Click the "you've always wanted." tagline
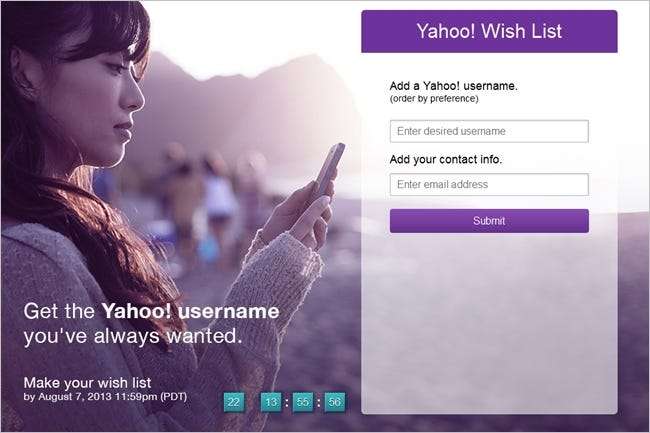The image size is (650, 433). (x=133, y=336)
